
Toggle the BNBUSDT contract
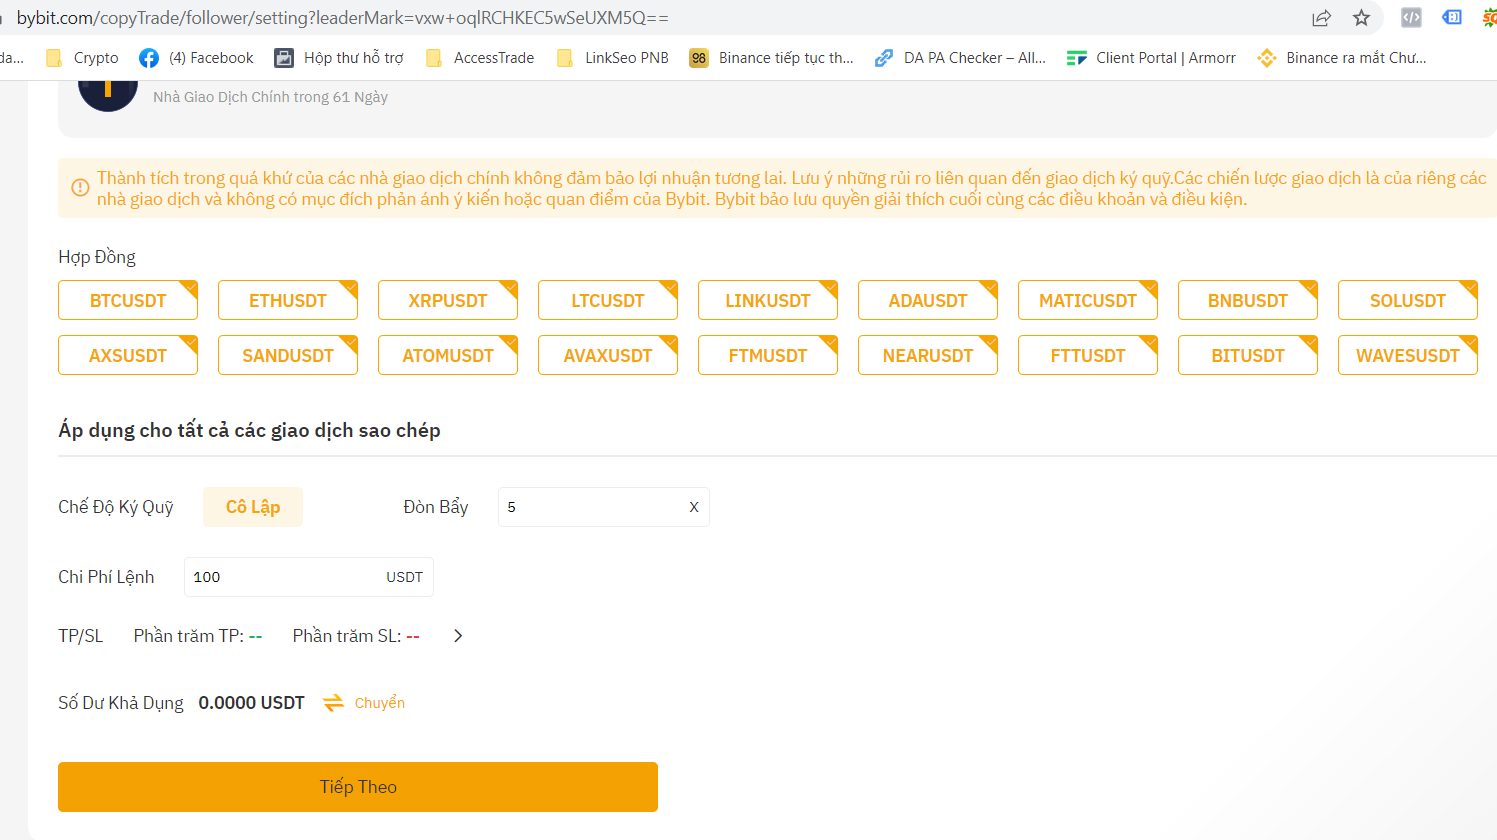click(1248, 300)
